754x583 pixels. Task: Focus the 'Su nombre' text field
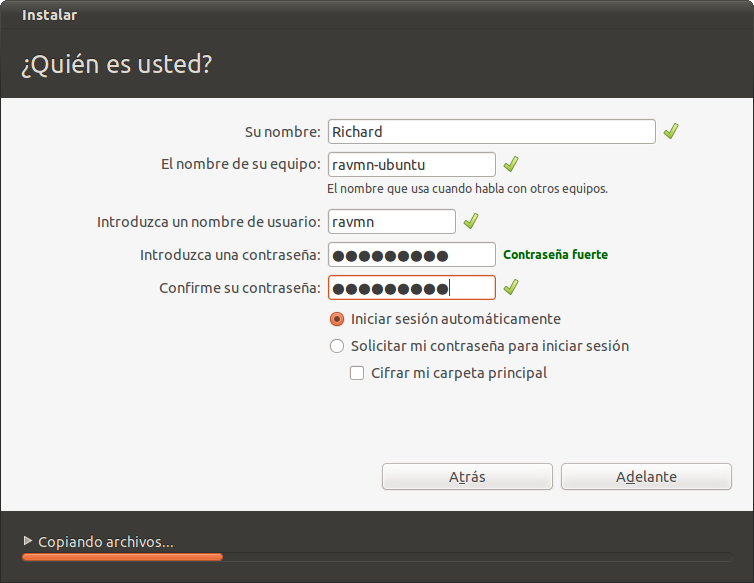click(491, 132)
